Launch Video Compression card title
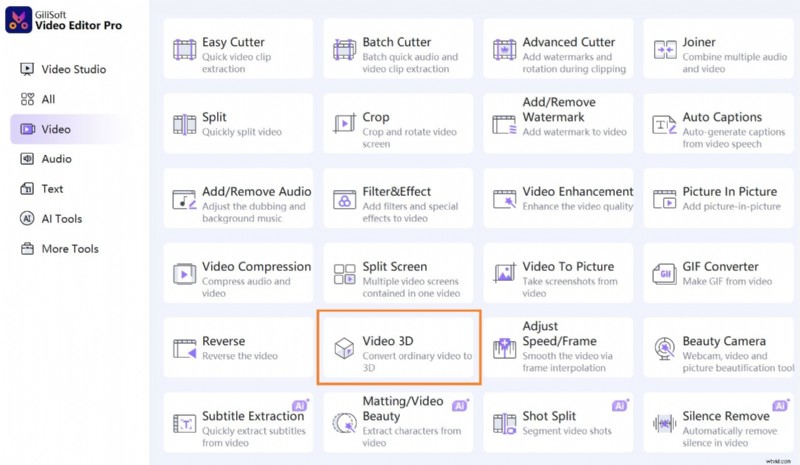Screen dimensions: 800x465 [x=256, y=266]
